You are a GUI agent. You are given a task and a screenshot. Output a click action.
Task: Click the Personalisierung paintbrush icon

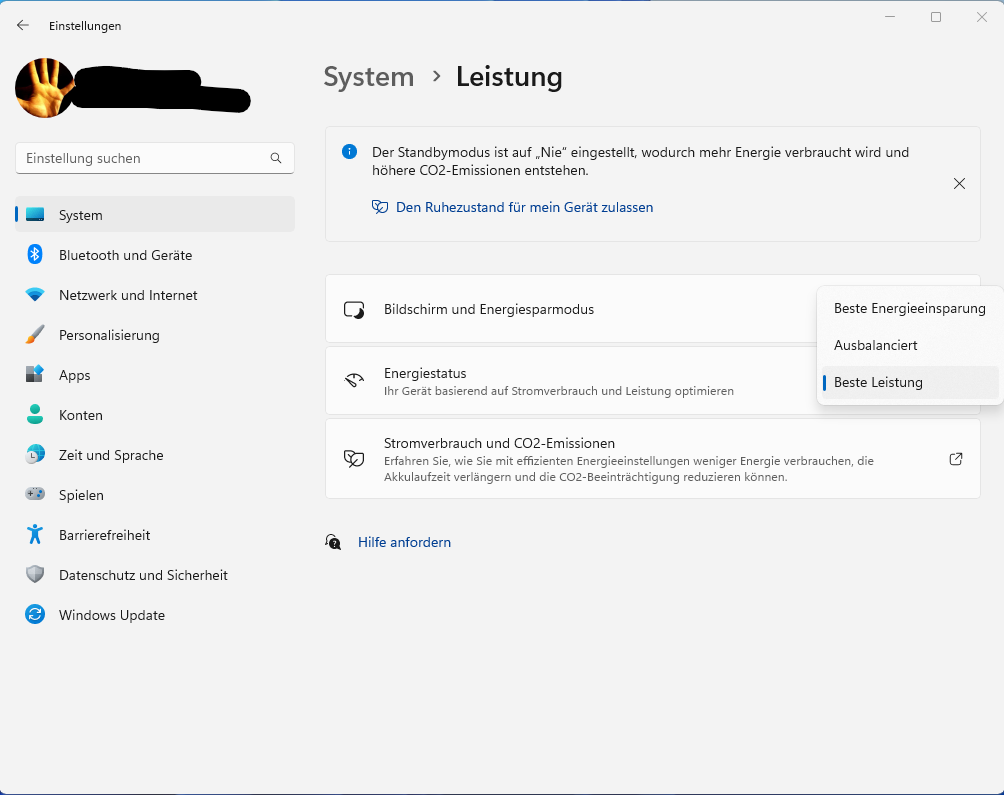(35, 335)
